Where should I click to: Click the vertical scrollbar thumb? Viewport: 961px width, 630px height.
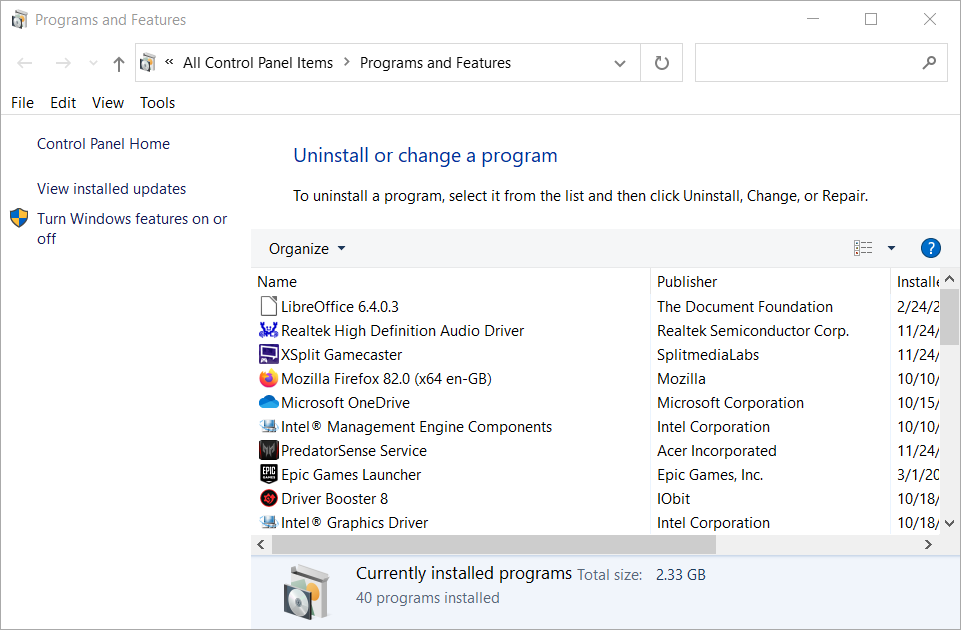pos(949,316)
